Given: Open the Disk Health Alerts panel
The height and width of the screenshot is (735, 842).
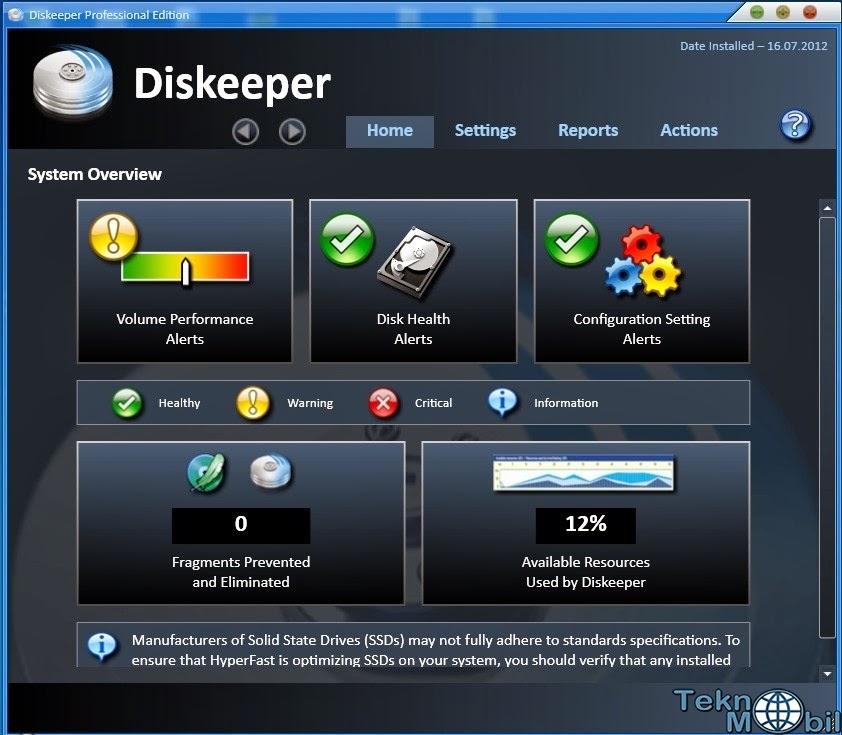Looking at the screenshot, I should tap(413, 281).
